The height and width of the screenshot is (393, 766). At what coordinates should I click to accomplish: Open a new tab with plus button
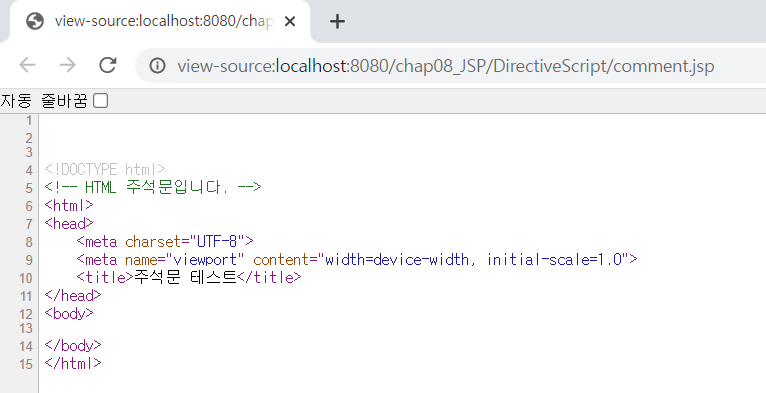337,21
